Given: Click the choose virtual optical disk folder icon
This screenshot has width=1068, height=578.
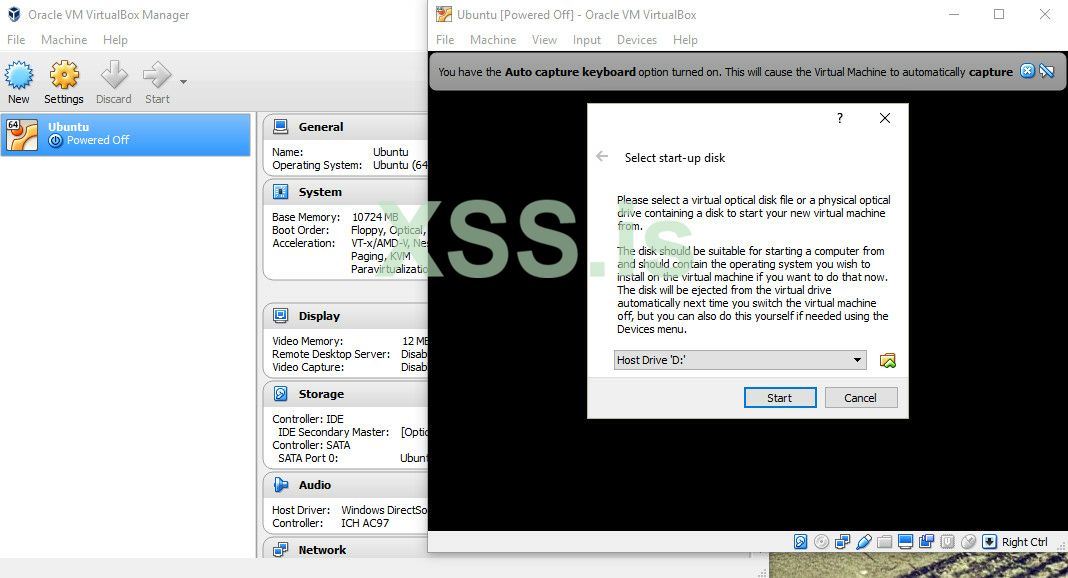Looking at the screenshot, I should (x=888, y=360).
